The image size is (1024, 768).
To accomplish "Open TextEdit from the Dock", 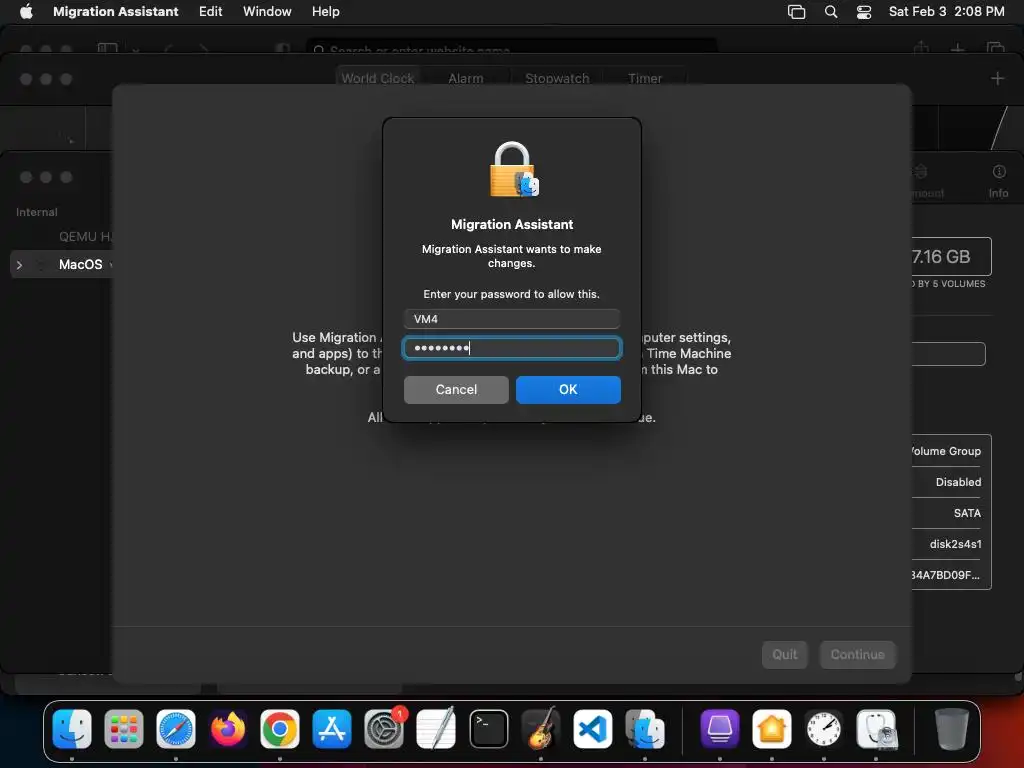I will coord(436,729).
